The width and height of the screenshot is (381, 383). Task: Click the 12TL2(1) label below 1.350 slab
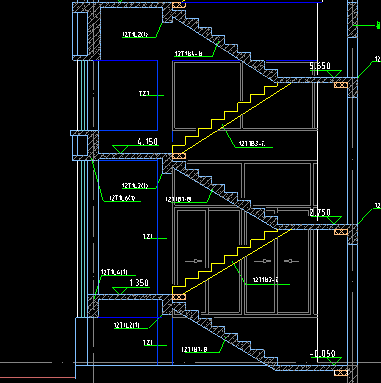(127, 325)
